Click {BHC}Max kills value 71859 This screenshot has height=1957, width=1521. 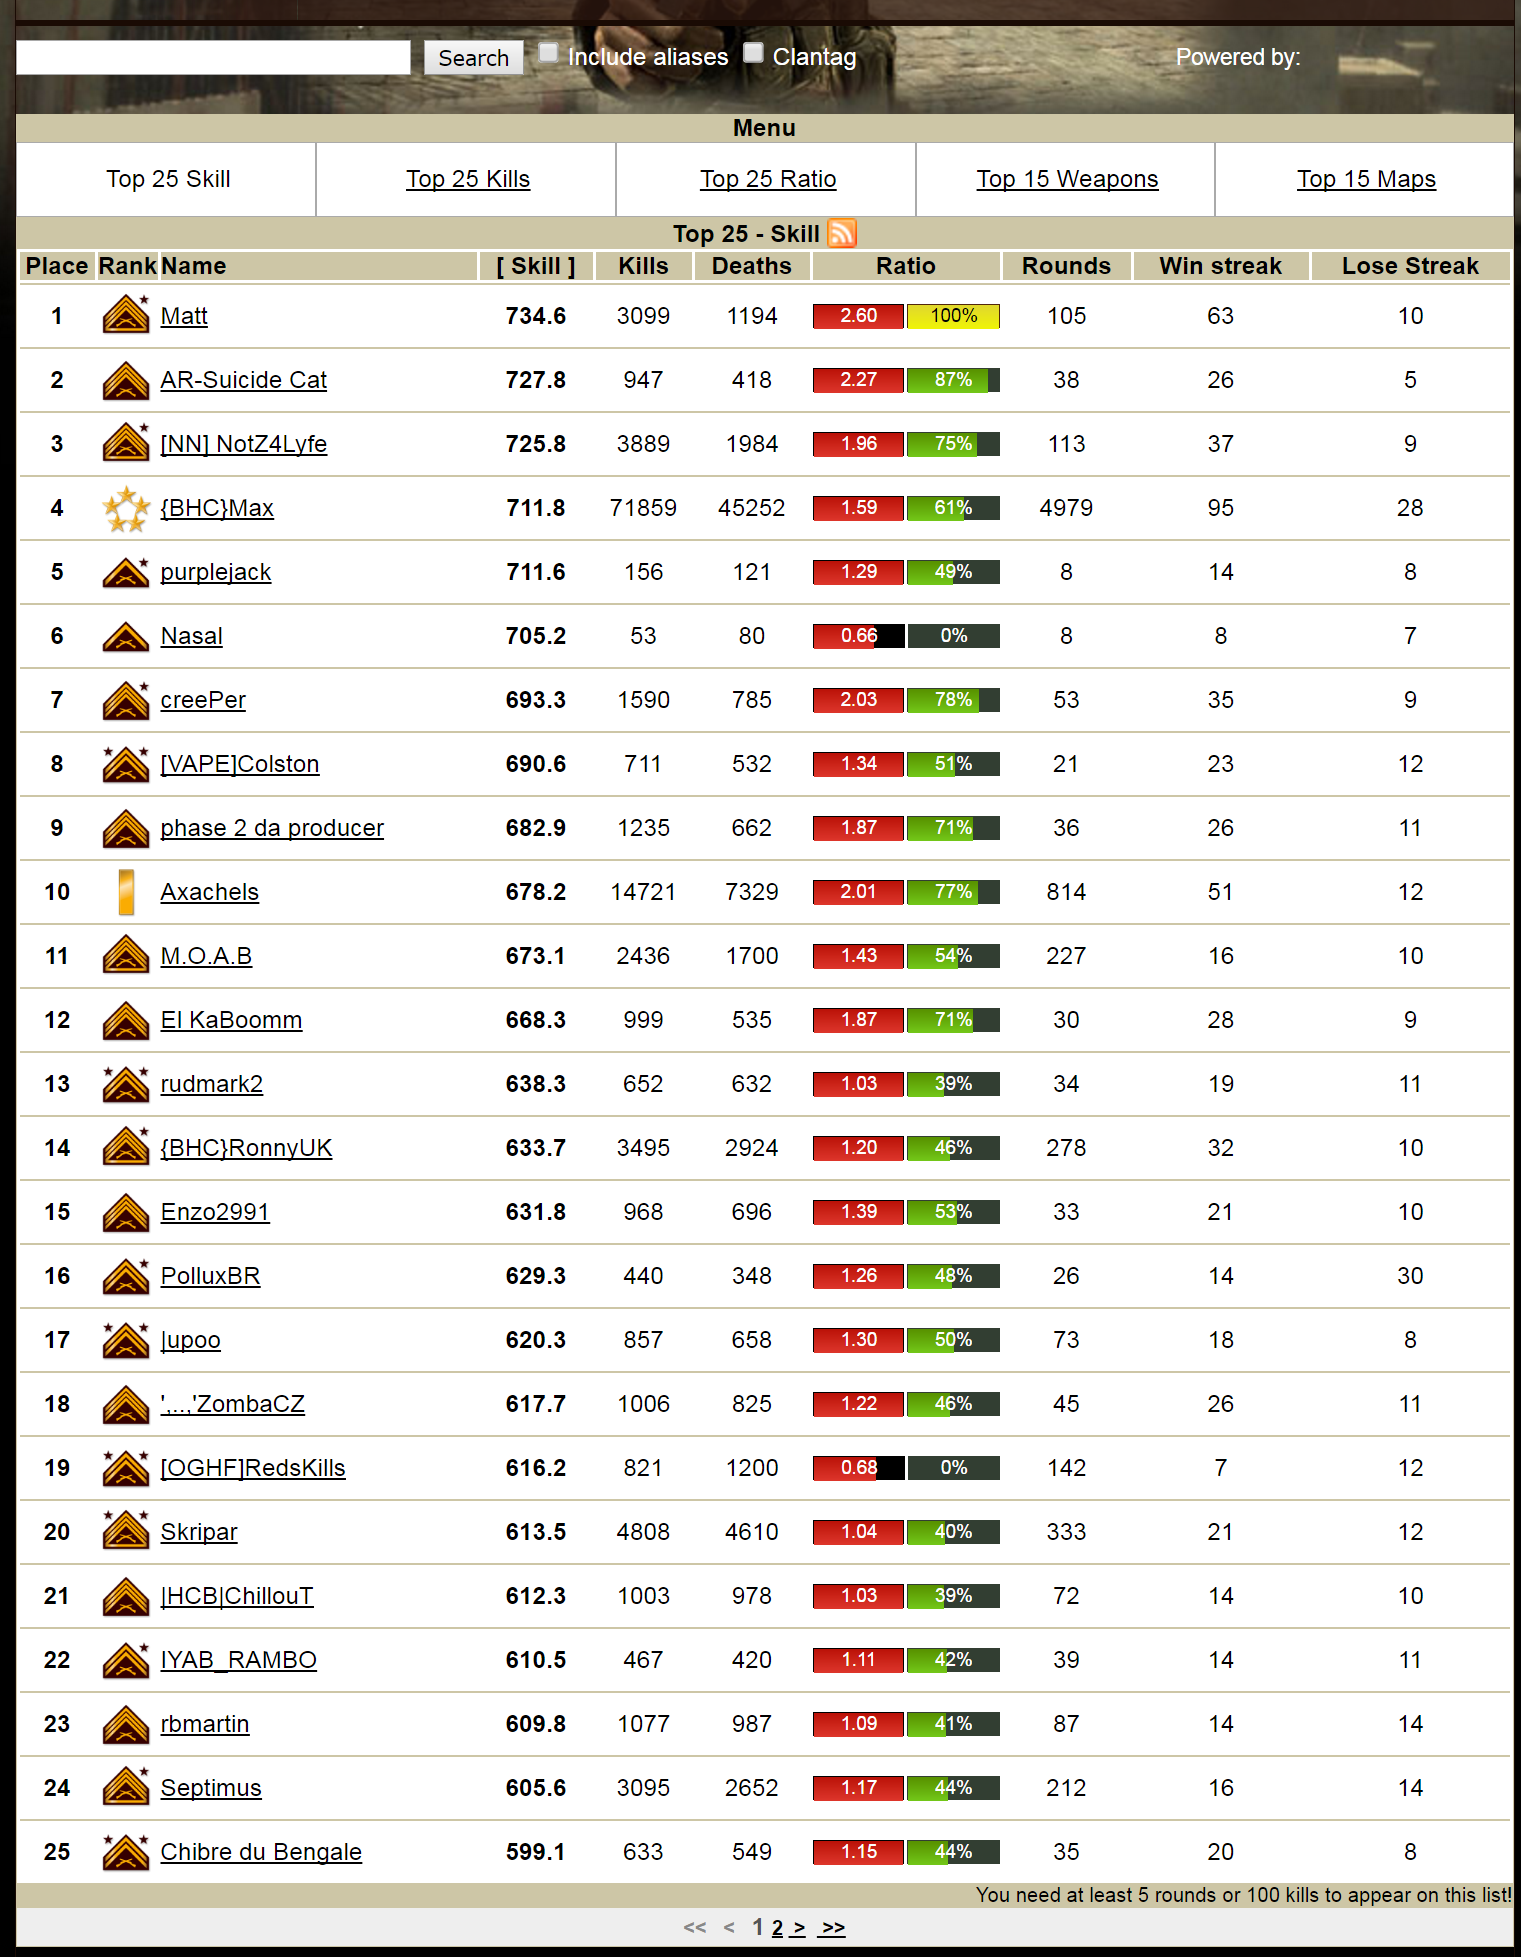click(x=643, y=508)
